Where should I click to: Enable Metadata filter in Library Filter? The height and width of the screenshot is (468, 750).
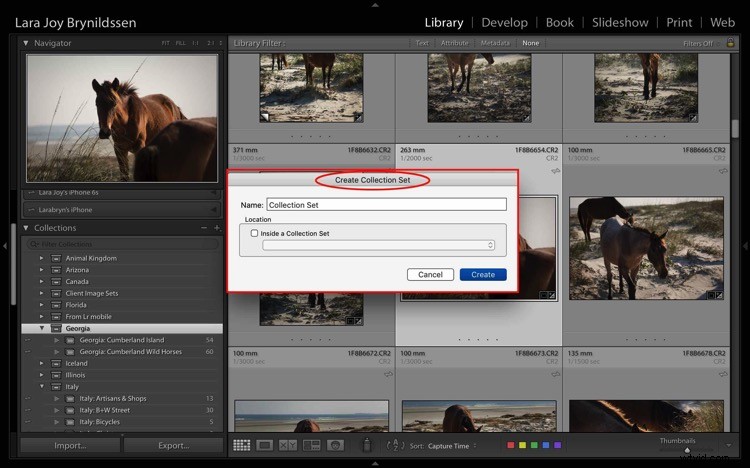point(495,43)
